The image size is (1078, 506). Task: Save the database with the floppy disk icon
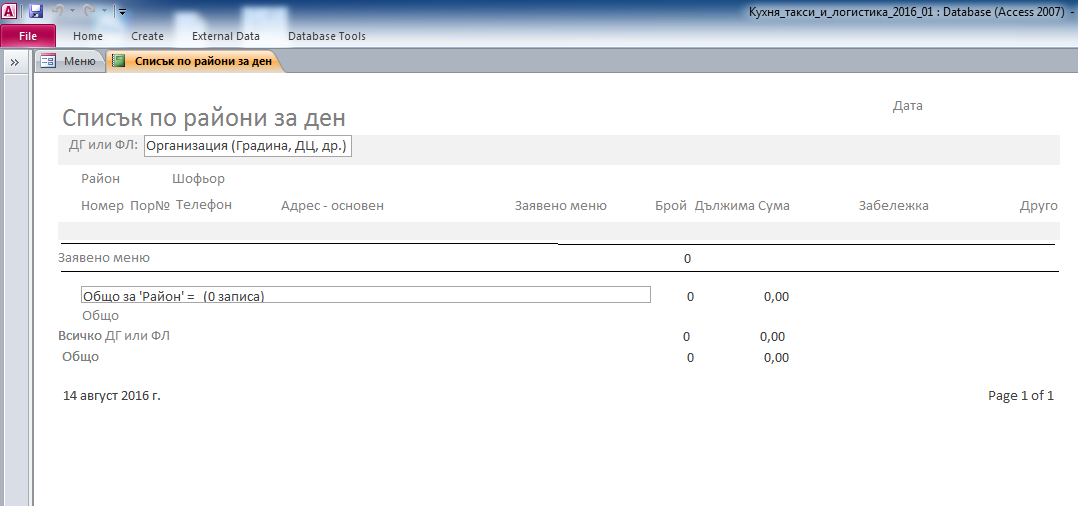(35, 11)
